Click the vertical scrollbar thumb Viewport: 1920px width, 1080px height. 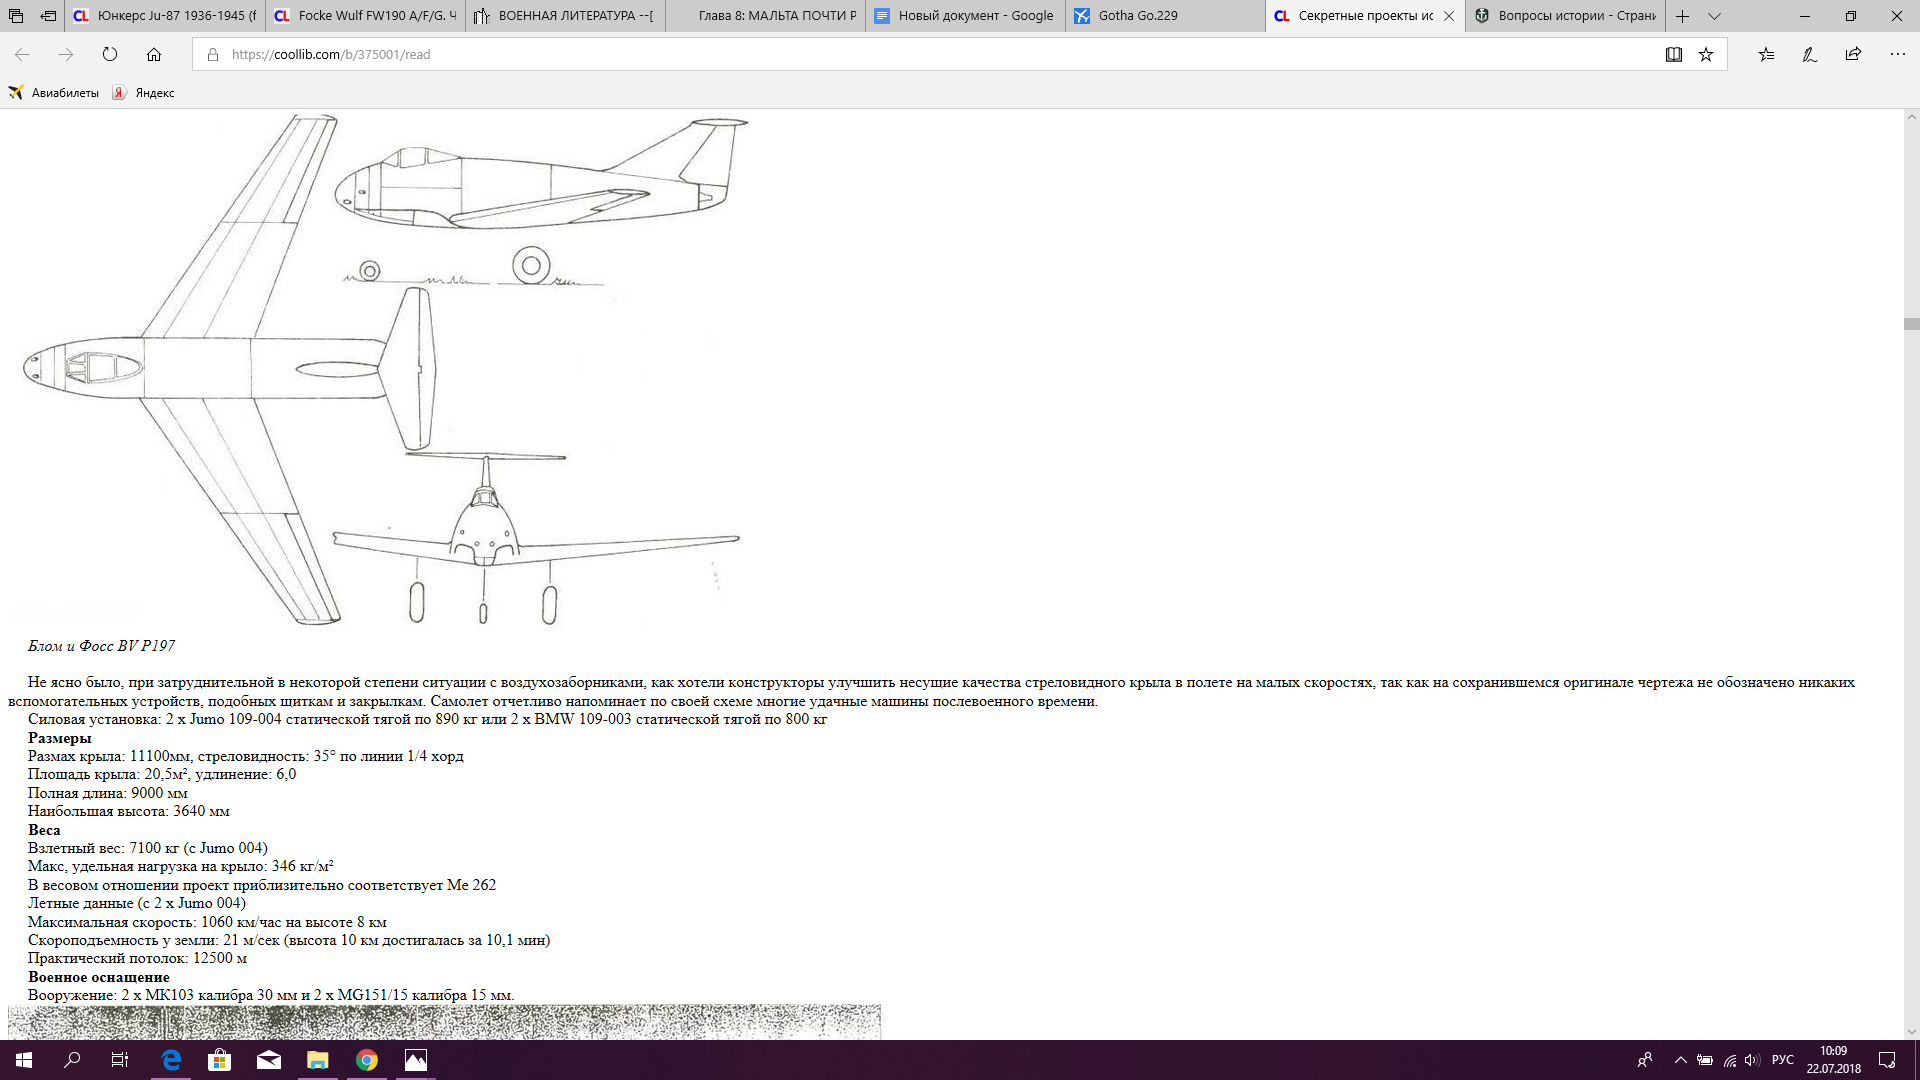[1911, 324]
